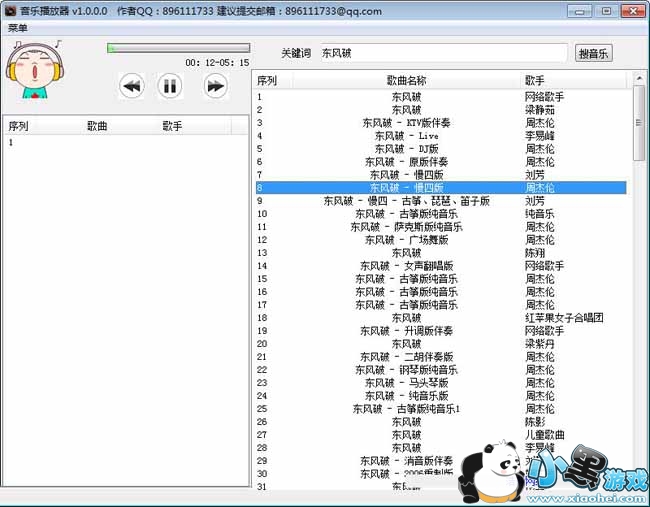This screenshot has height=507, width=650.
Task: Open the 菜单 menu
Action: (x=17, y=28)
